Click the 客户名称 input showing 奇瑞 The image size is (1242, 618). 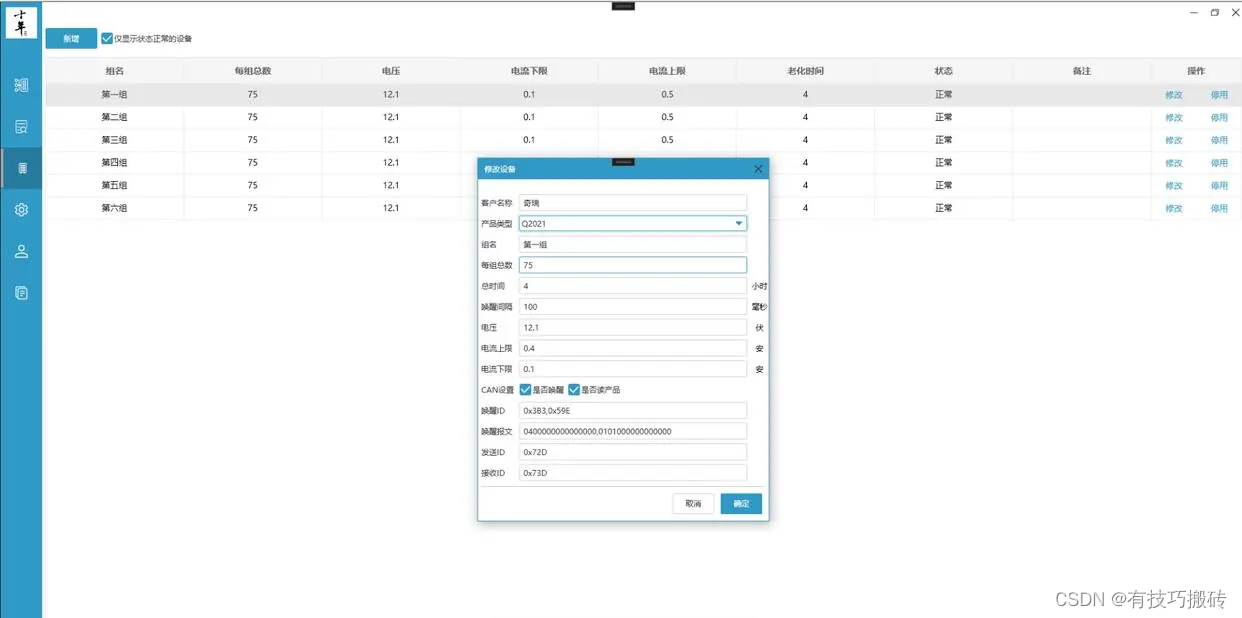[x=632, y=201]
